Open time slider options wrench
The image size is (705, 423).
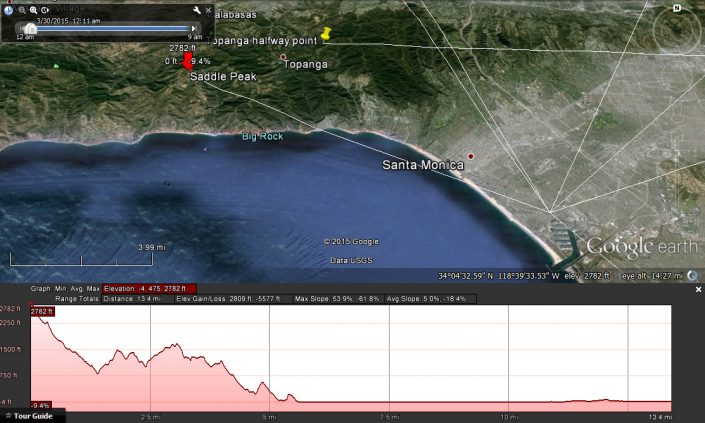196,10
